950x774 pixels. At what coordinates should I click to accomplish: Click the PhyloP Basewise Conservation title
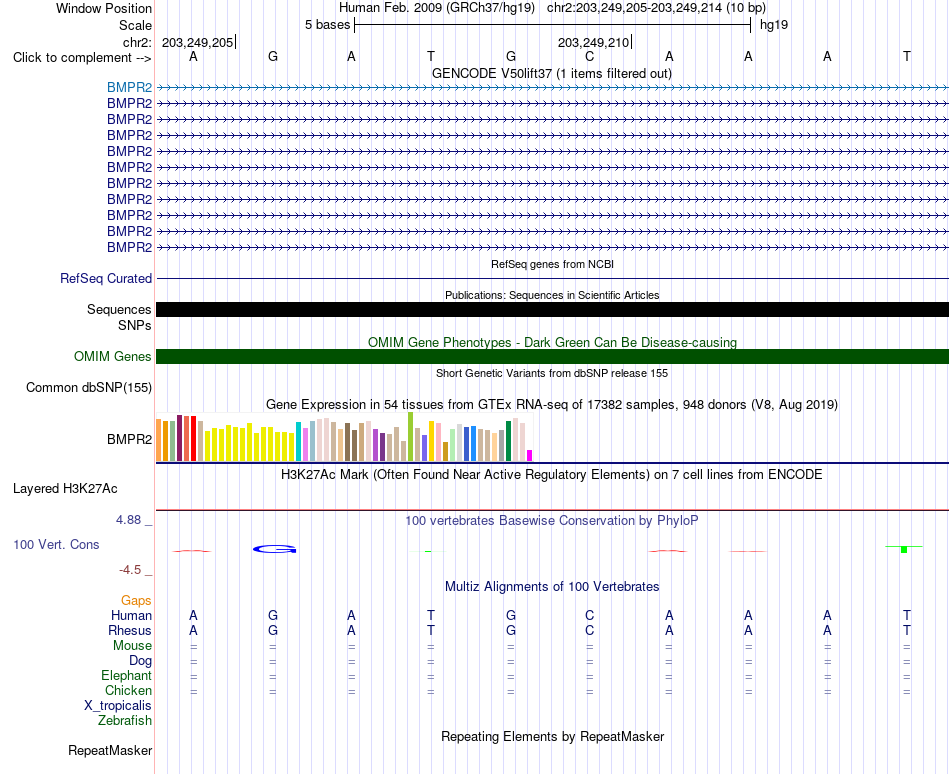tap(552, 520)
